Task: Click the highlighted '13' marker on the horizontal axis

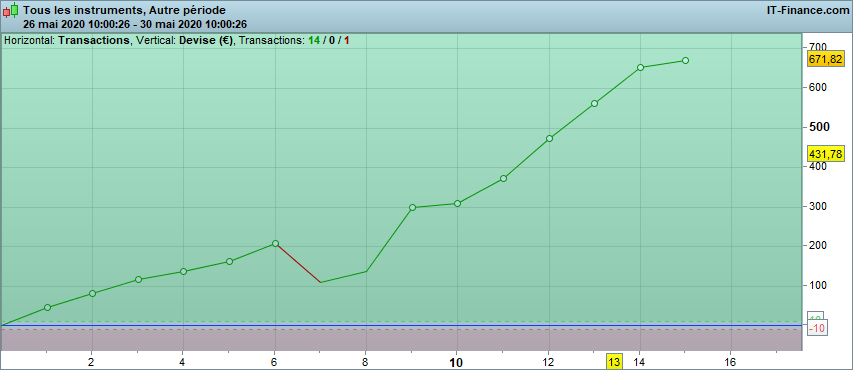Action: click(614, 362)
